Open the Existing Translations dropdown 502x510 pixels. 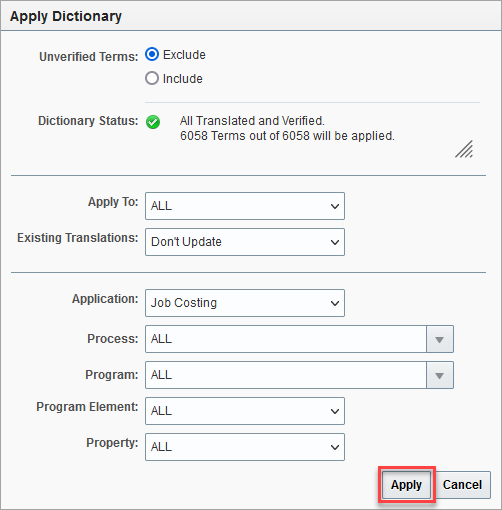click(x=245, y=242)
